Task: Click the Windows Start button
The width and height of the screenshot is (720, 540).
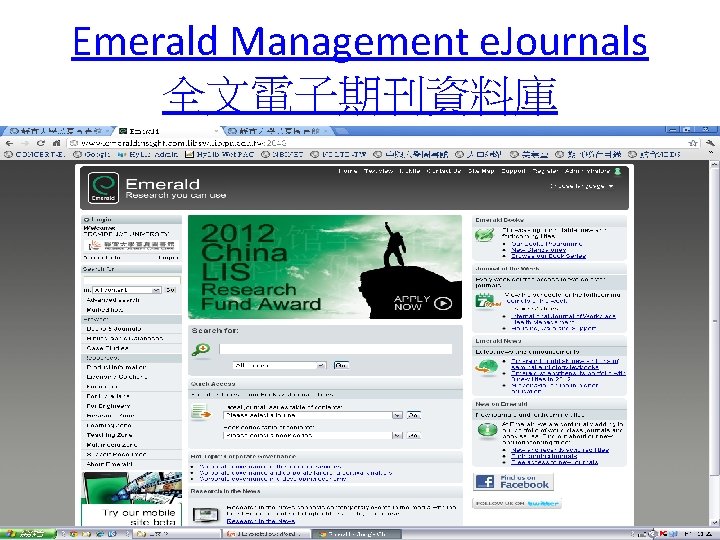Action: click(x=28, y=534)
